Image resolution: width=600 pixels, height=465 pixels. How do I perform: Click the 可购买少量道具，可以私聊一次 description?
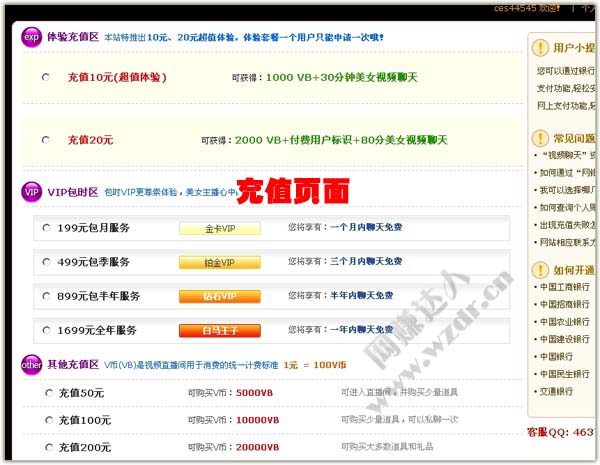click(399, 420)
